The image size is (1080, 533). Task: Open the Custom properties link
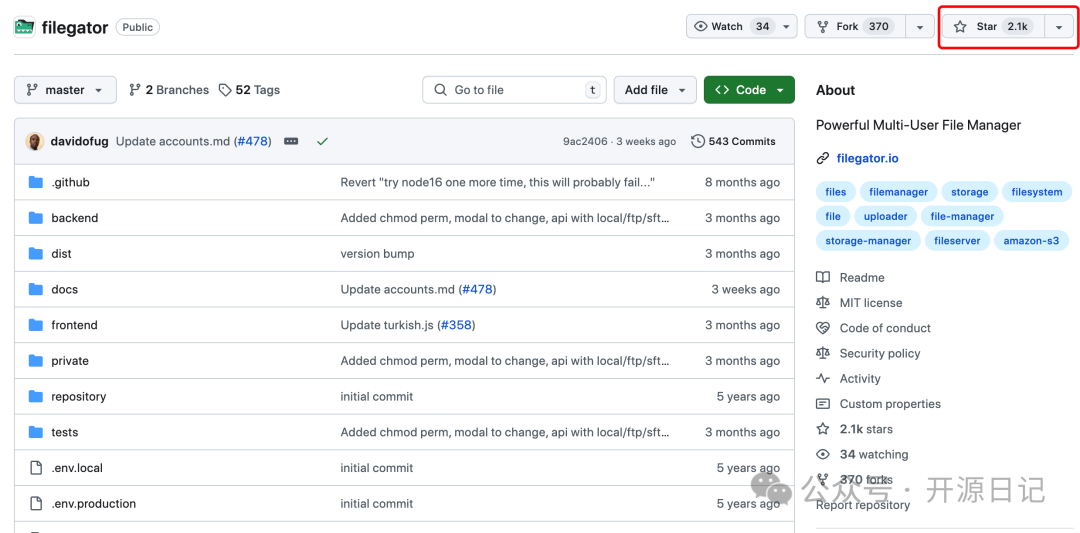(x=878, y=404)
